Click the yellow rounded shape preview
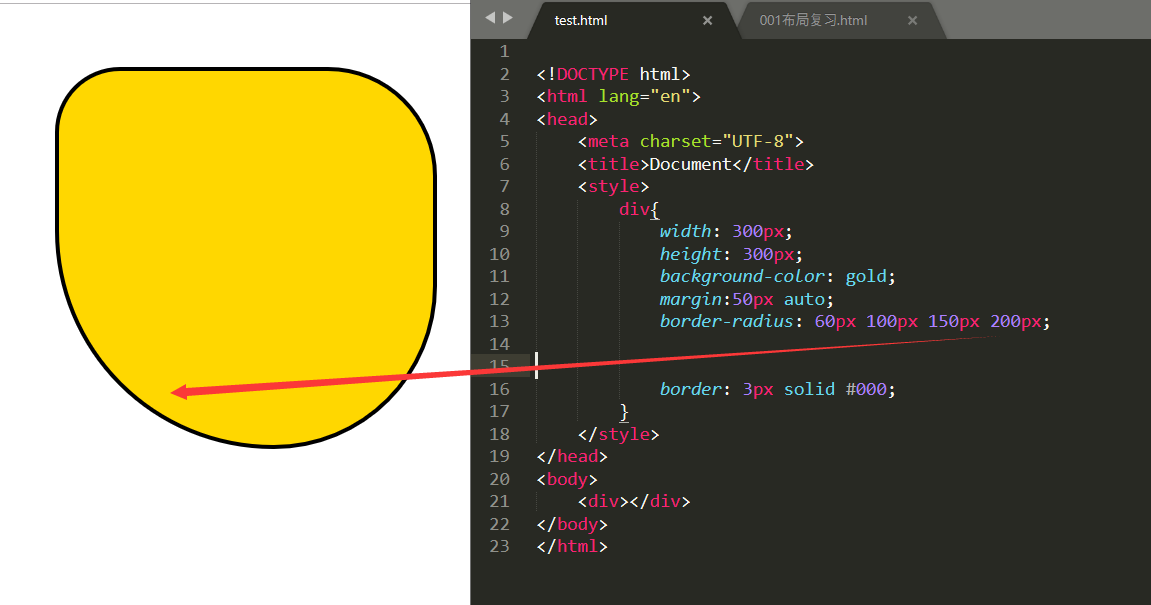 tap(245, 240)
